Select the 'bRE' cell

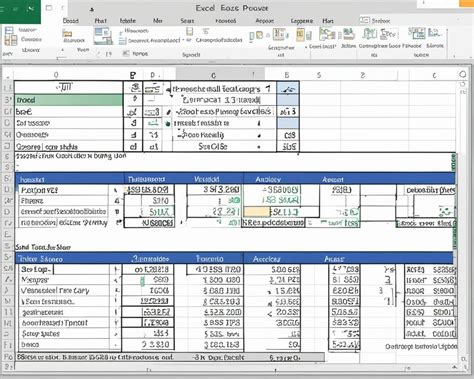coord(69,112)
